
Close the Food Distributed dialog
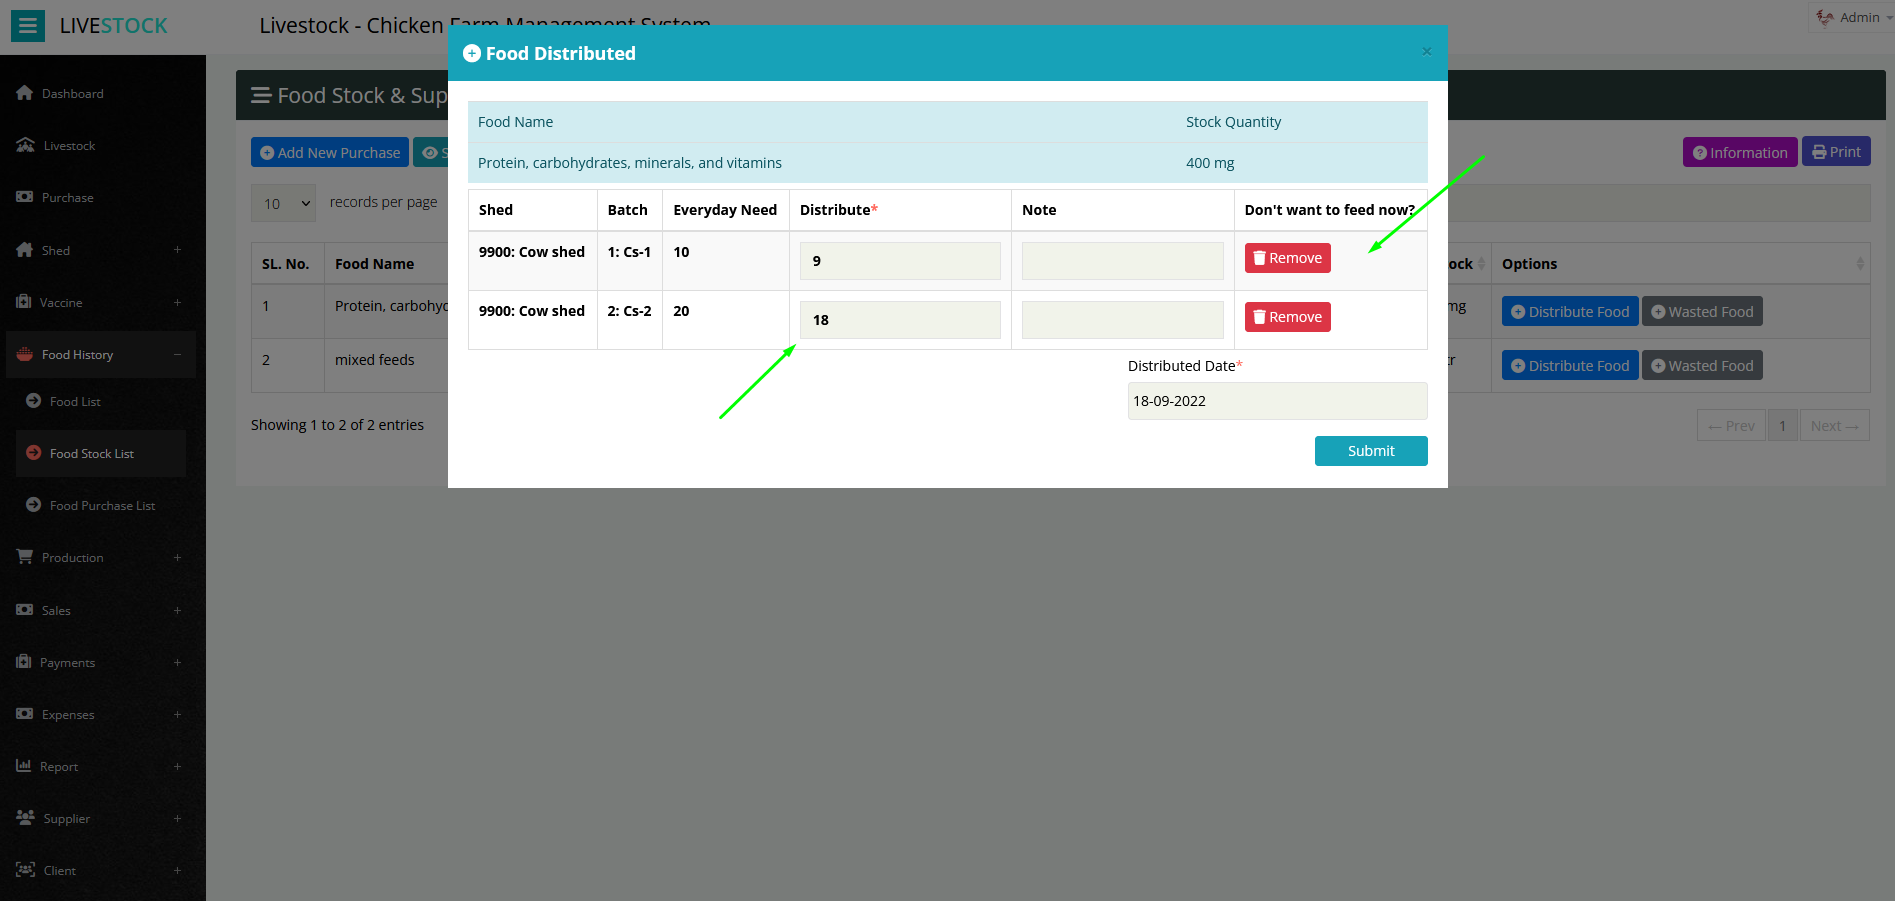pos(1426,52)
